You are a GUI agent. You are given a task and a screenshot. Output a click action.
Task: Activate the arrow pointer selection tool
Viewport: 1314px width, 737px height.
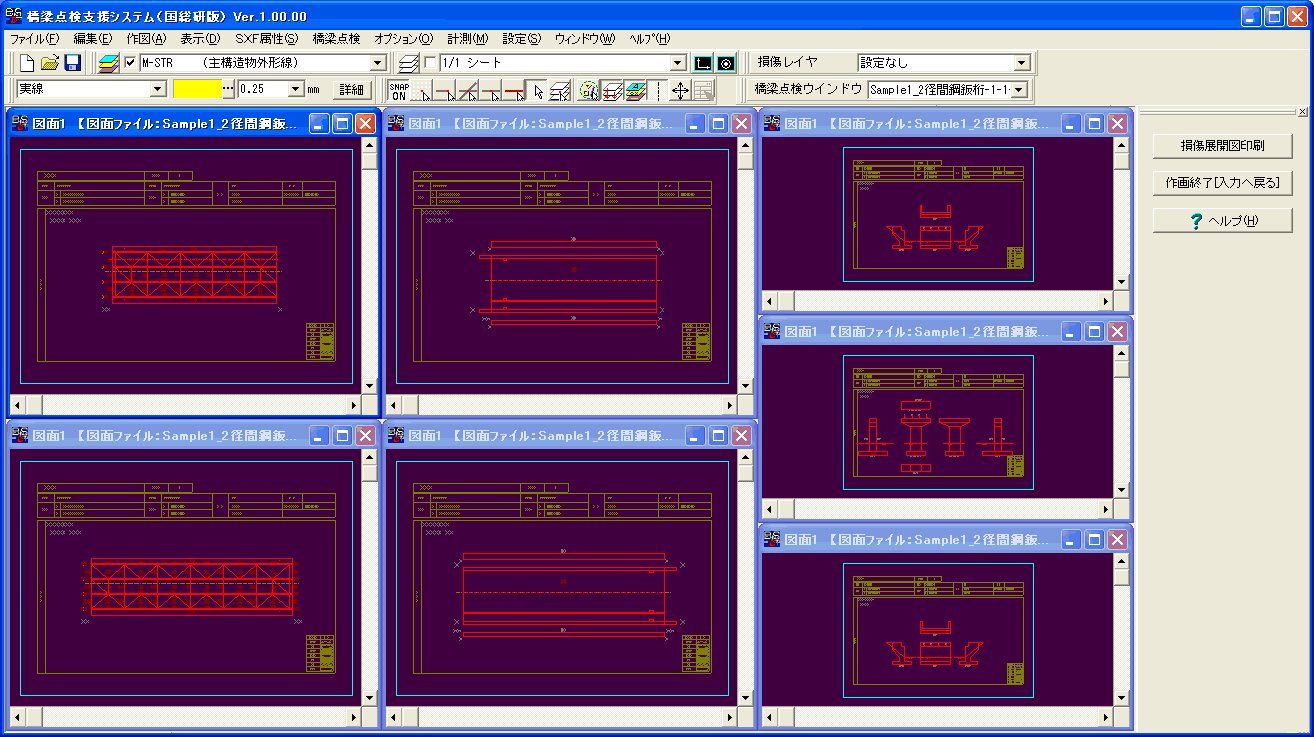pos(537,90)
